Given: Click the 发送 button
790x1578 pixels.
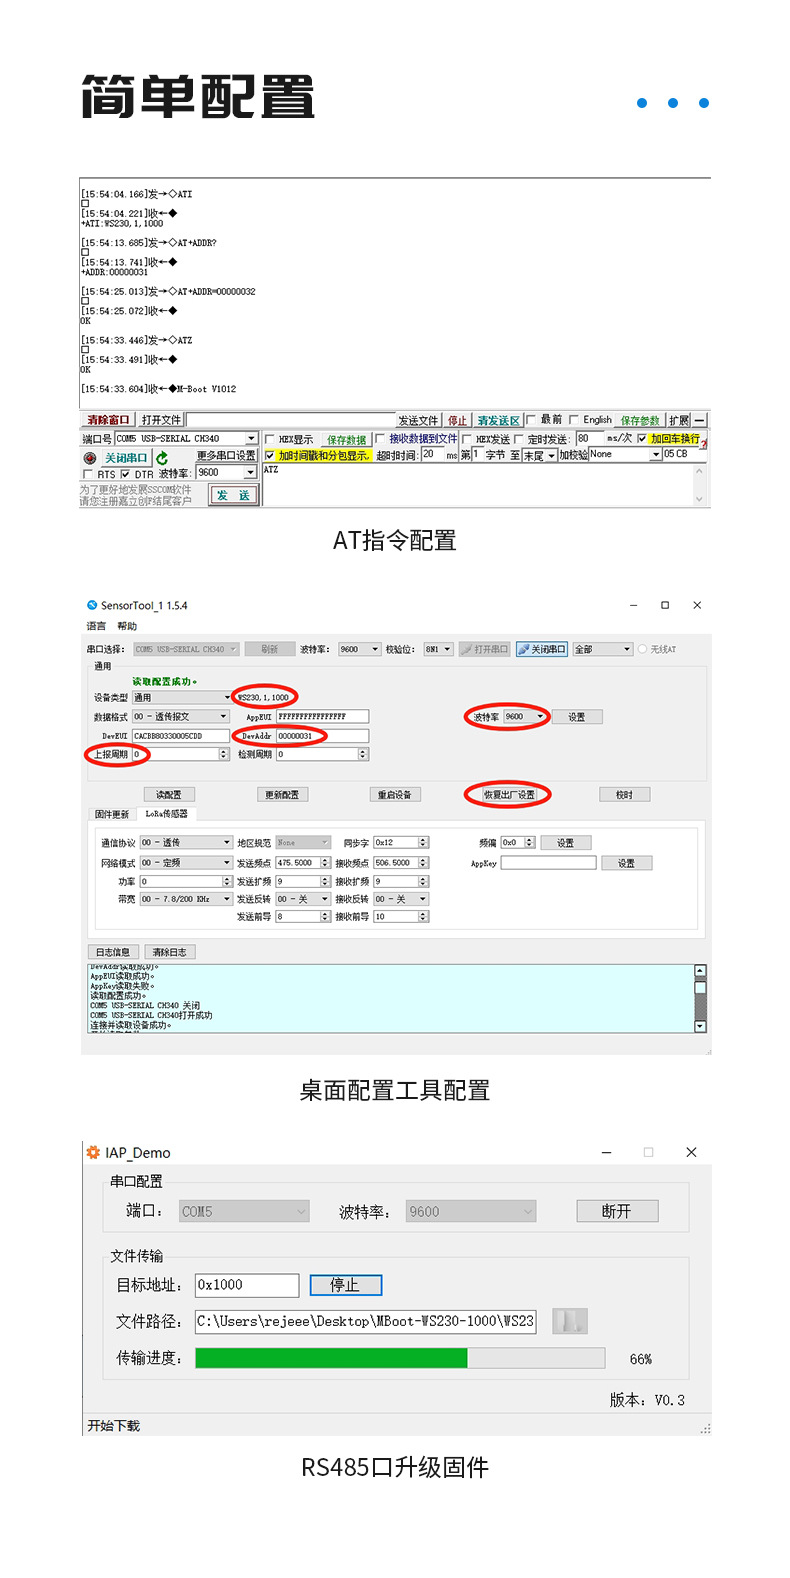Looking at the screenshot, I should click(233, 495).
